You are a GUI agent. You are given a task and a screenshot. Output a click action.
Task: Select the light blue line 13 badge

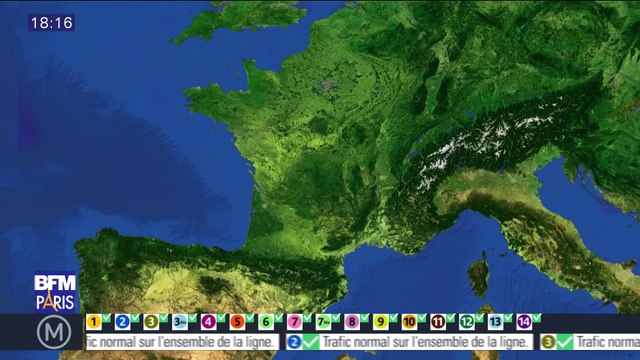pyautogui.click(x=495, y=322)
